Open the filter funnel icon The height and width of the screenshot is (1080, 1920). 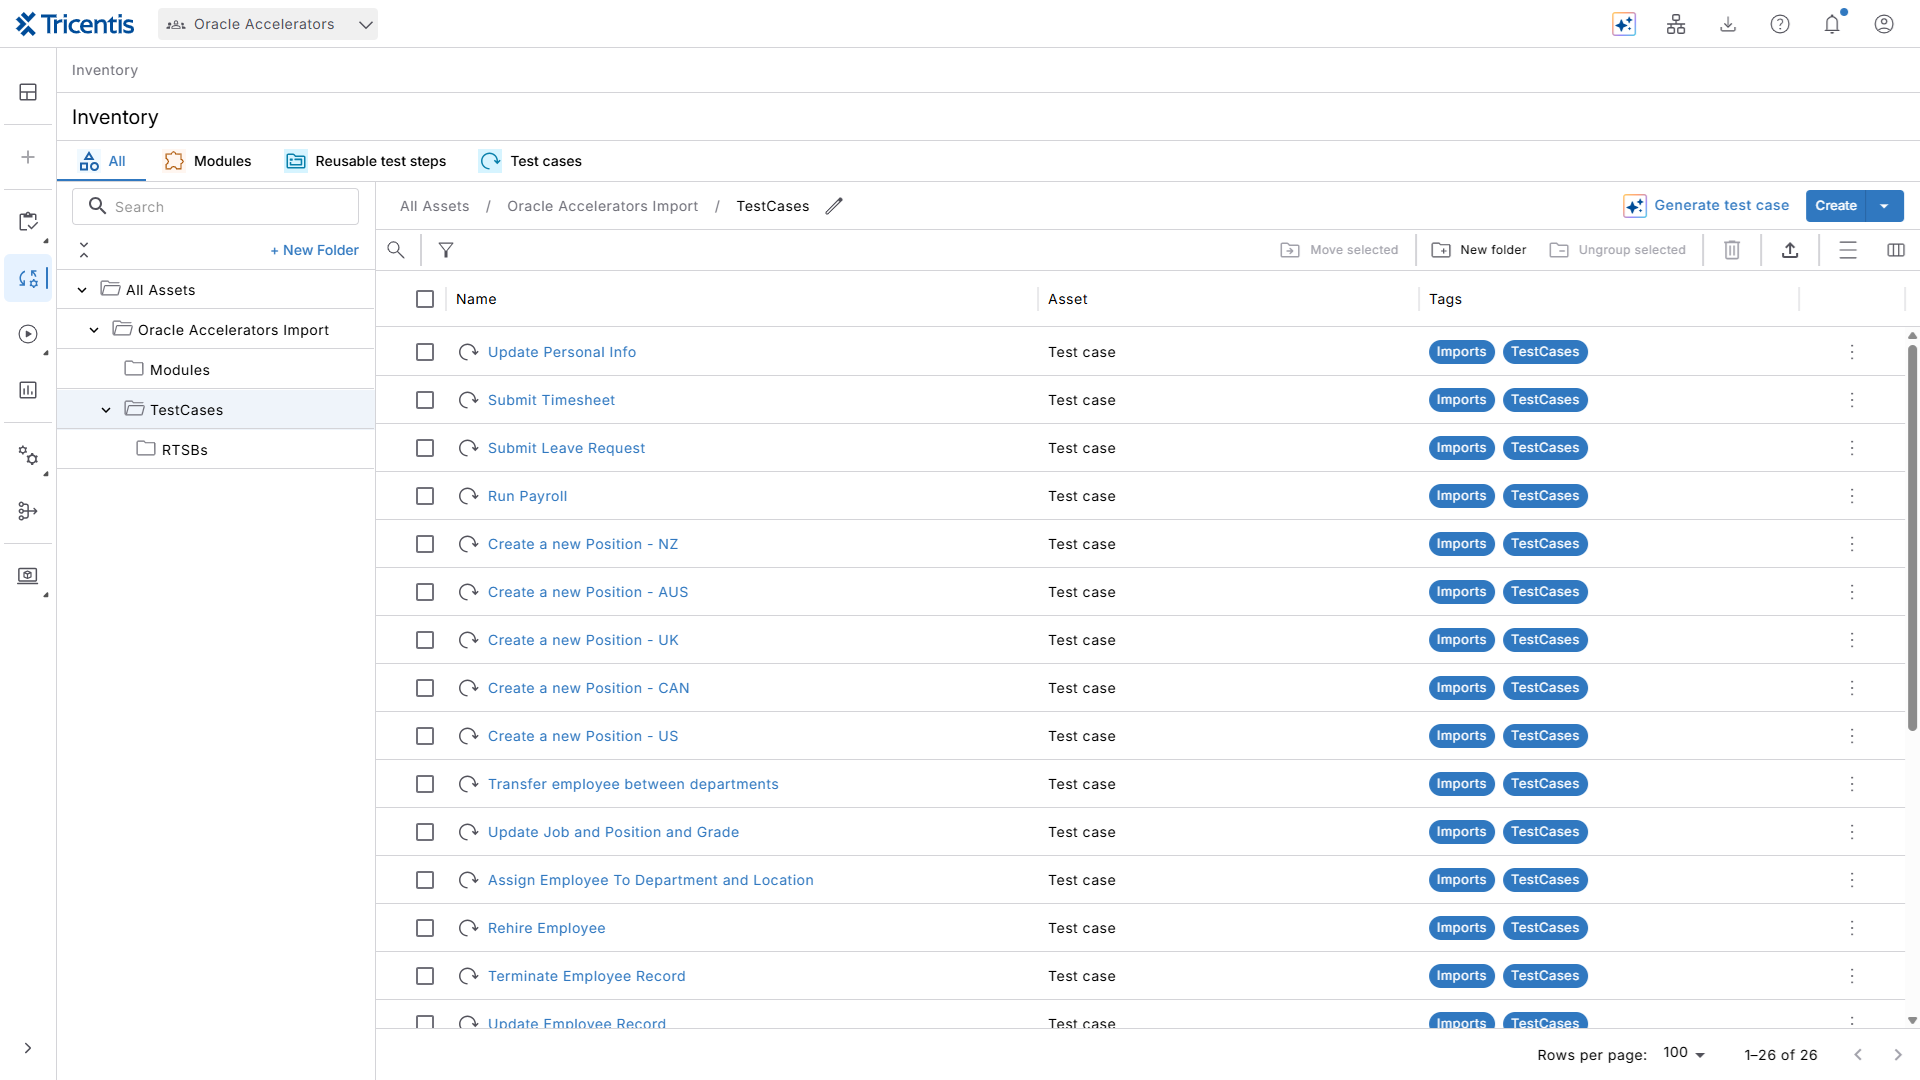(x=446, y=250)
